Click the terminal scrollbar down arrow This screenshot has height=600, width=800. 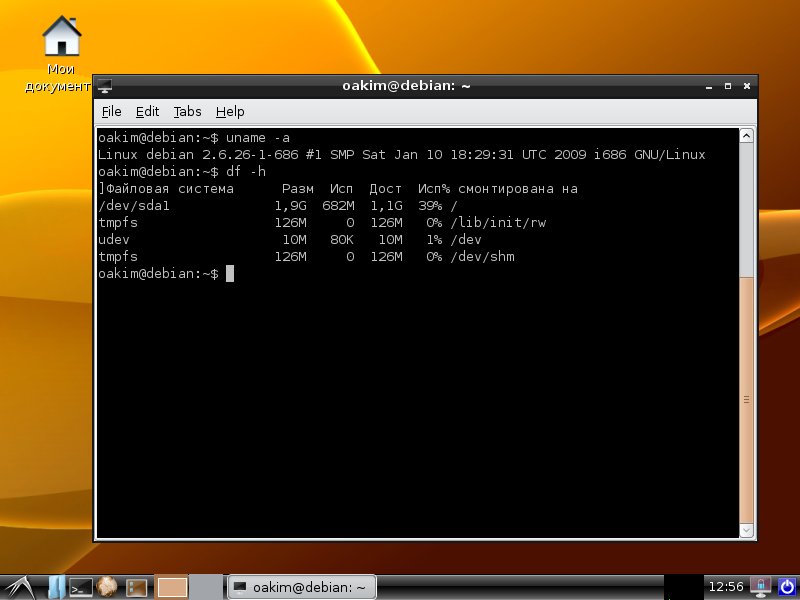point(746,530)
